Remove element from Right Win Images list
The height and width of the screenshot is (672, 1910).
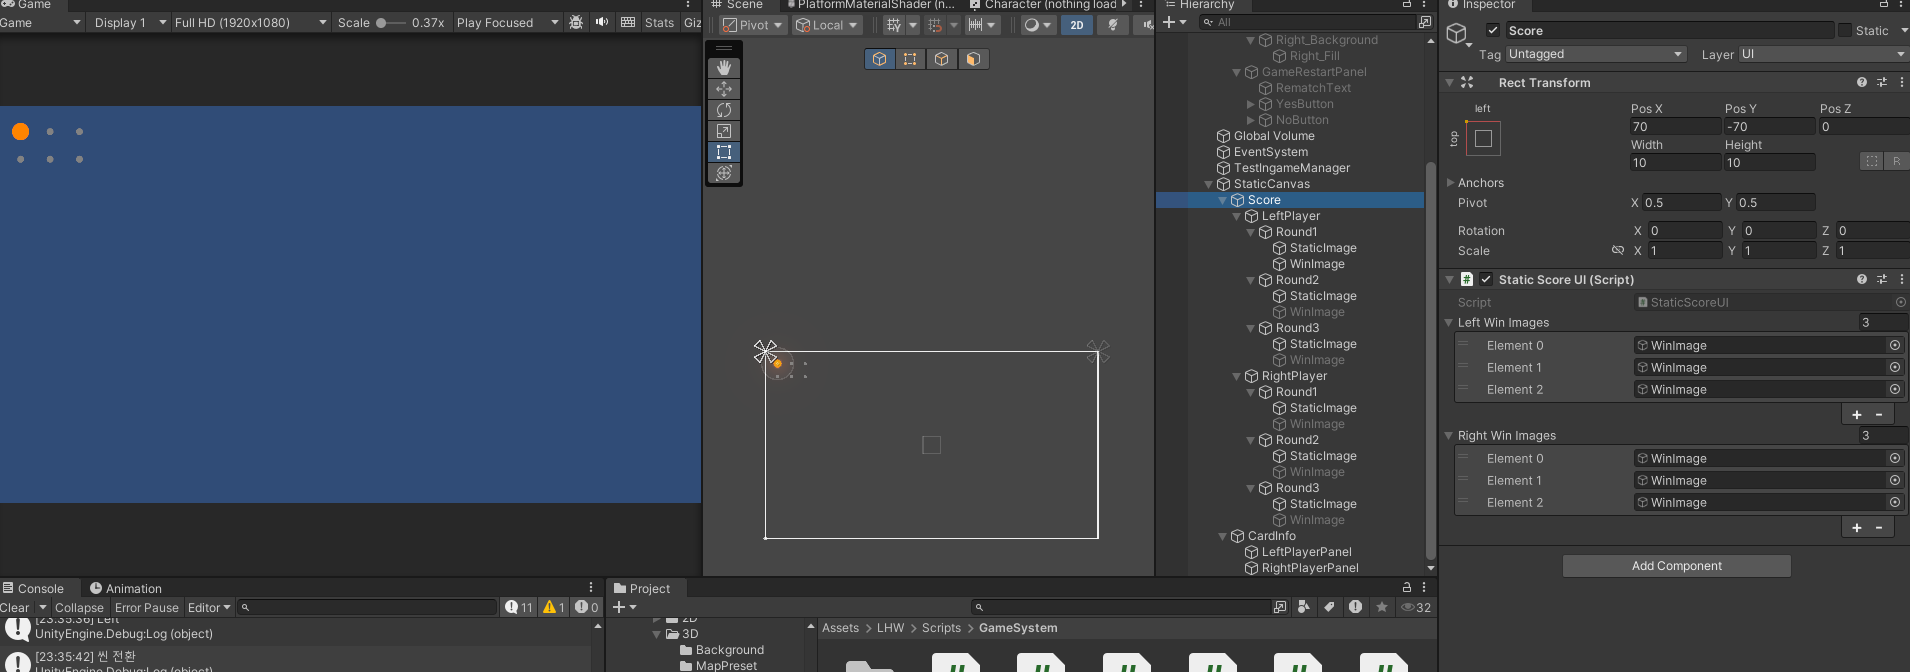click(x=1879, y=528)
